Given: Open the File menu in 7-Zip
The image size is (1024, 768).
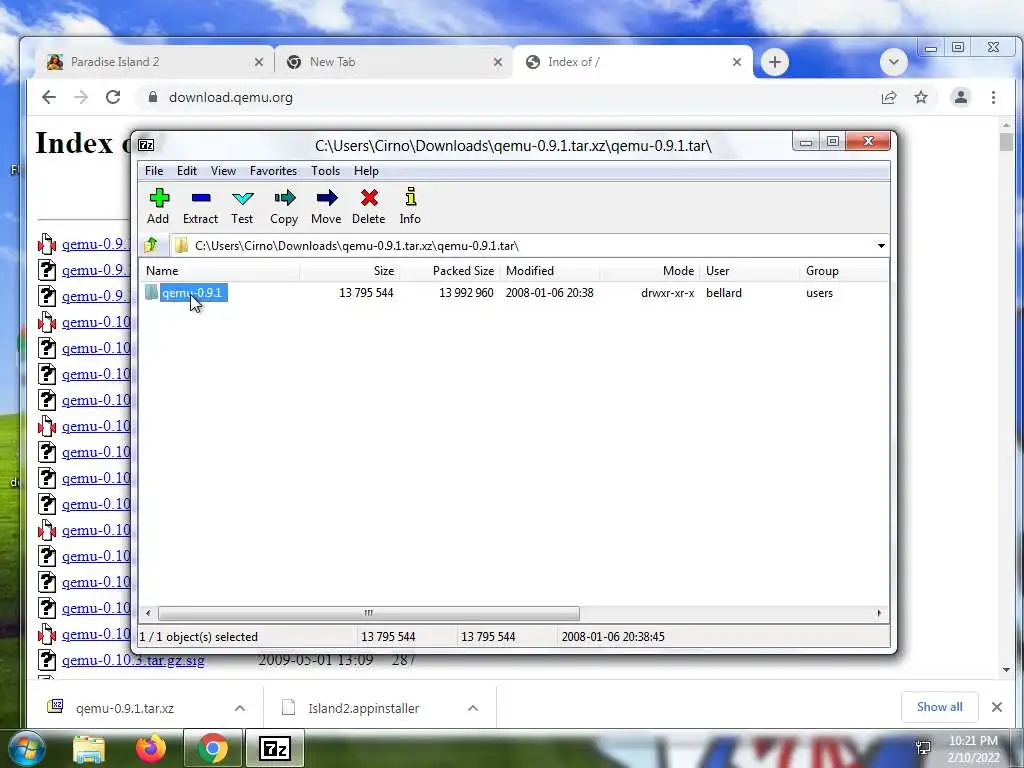Looking at the screenshot, I should point(154,170).
